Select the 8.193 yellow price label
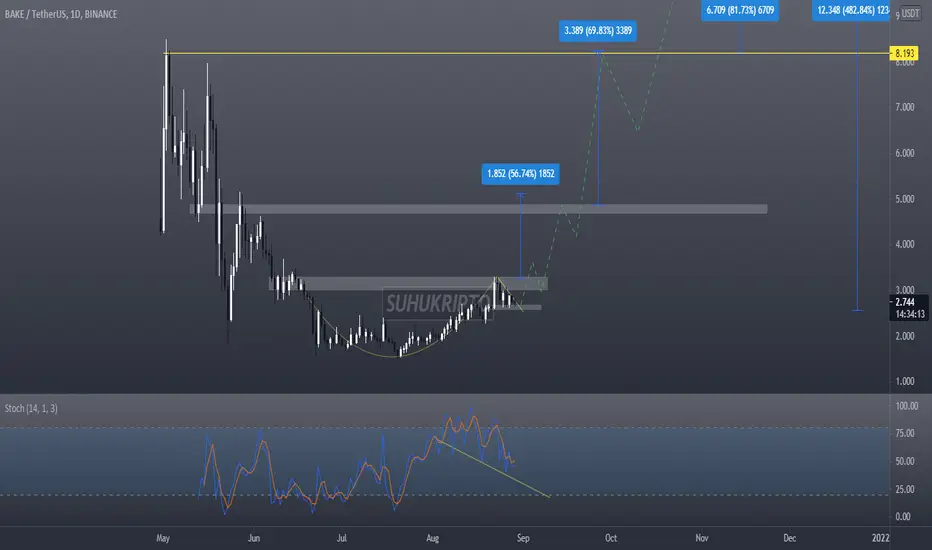 tap(904, 54)
